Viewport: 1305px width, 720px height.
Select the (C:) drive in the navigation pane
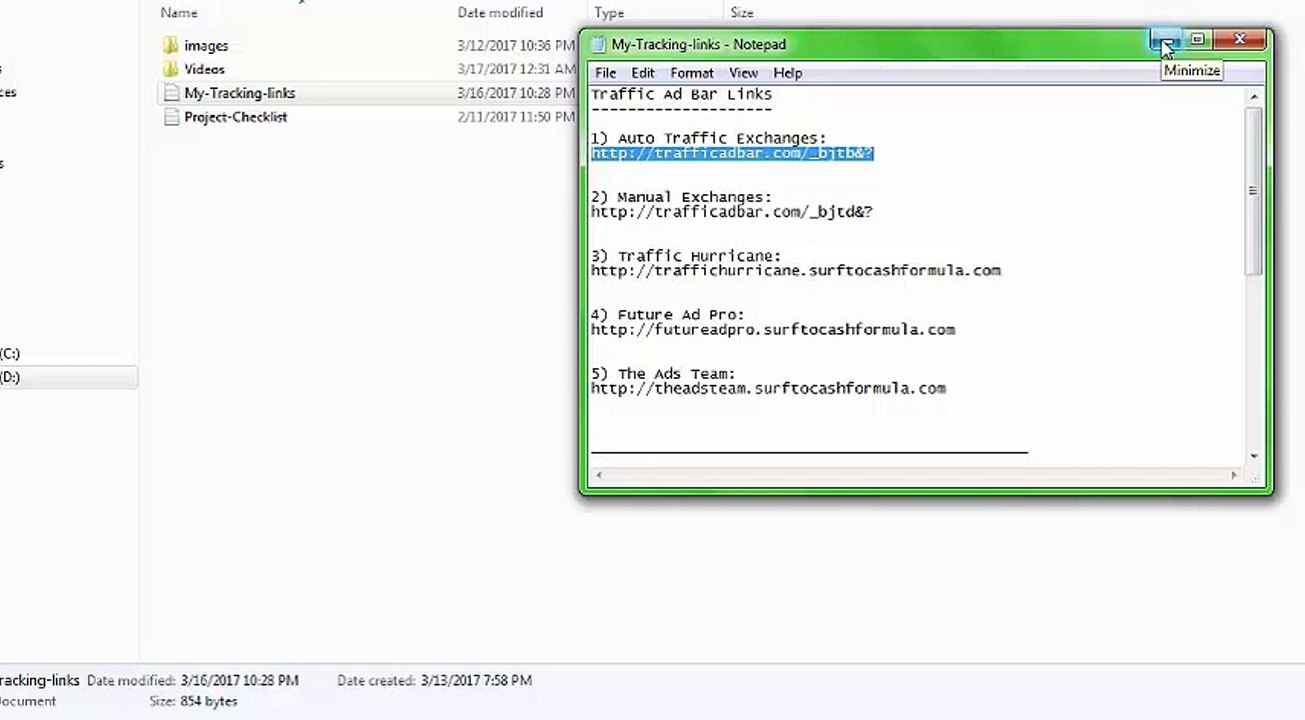pos(10,354)
